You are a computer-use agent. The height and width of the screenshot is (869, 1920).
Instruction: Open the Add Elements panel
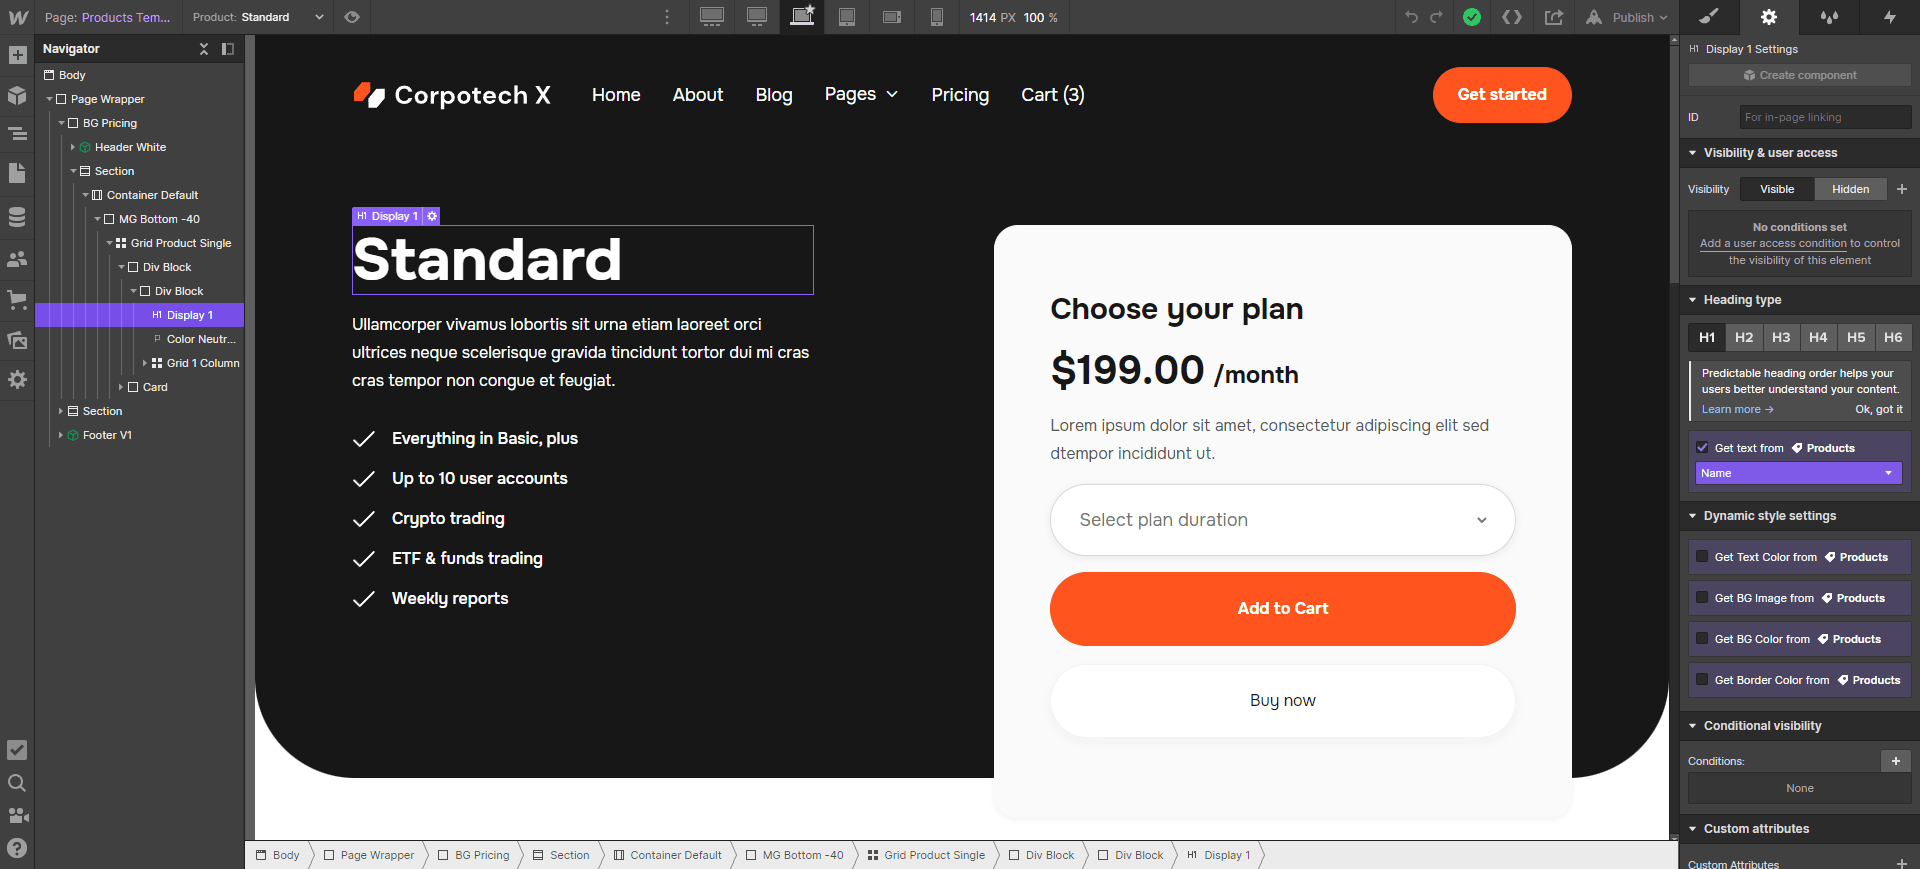tap(17, 55)
